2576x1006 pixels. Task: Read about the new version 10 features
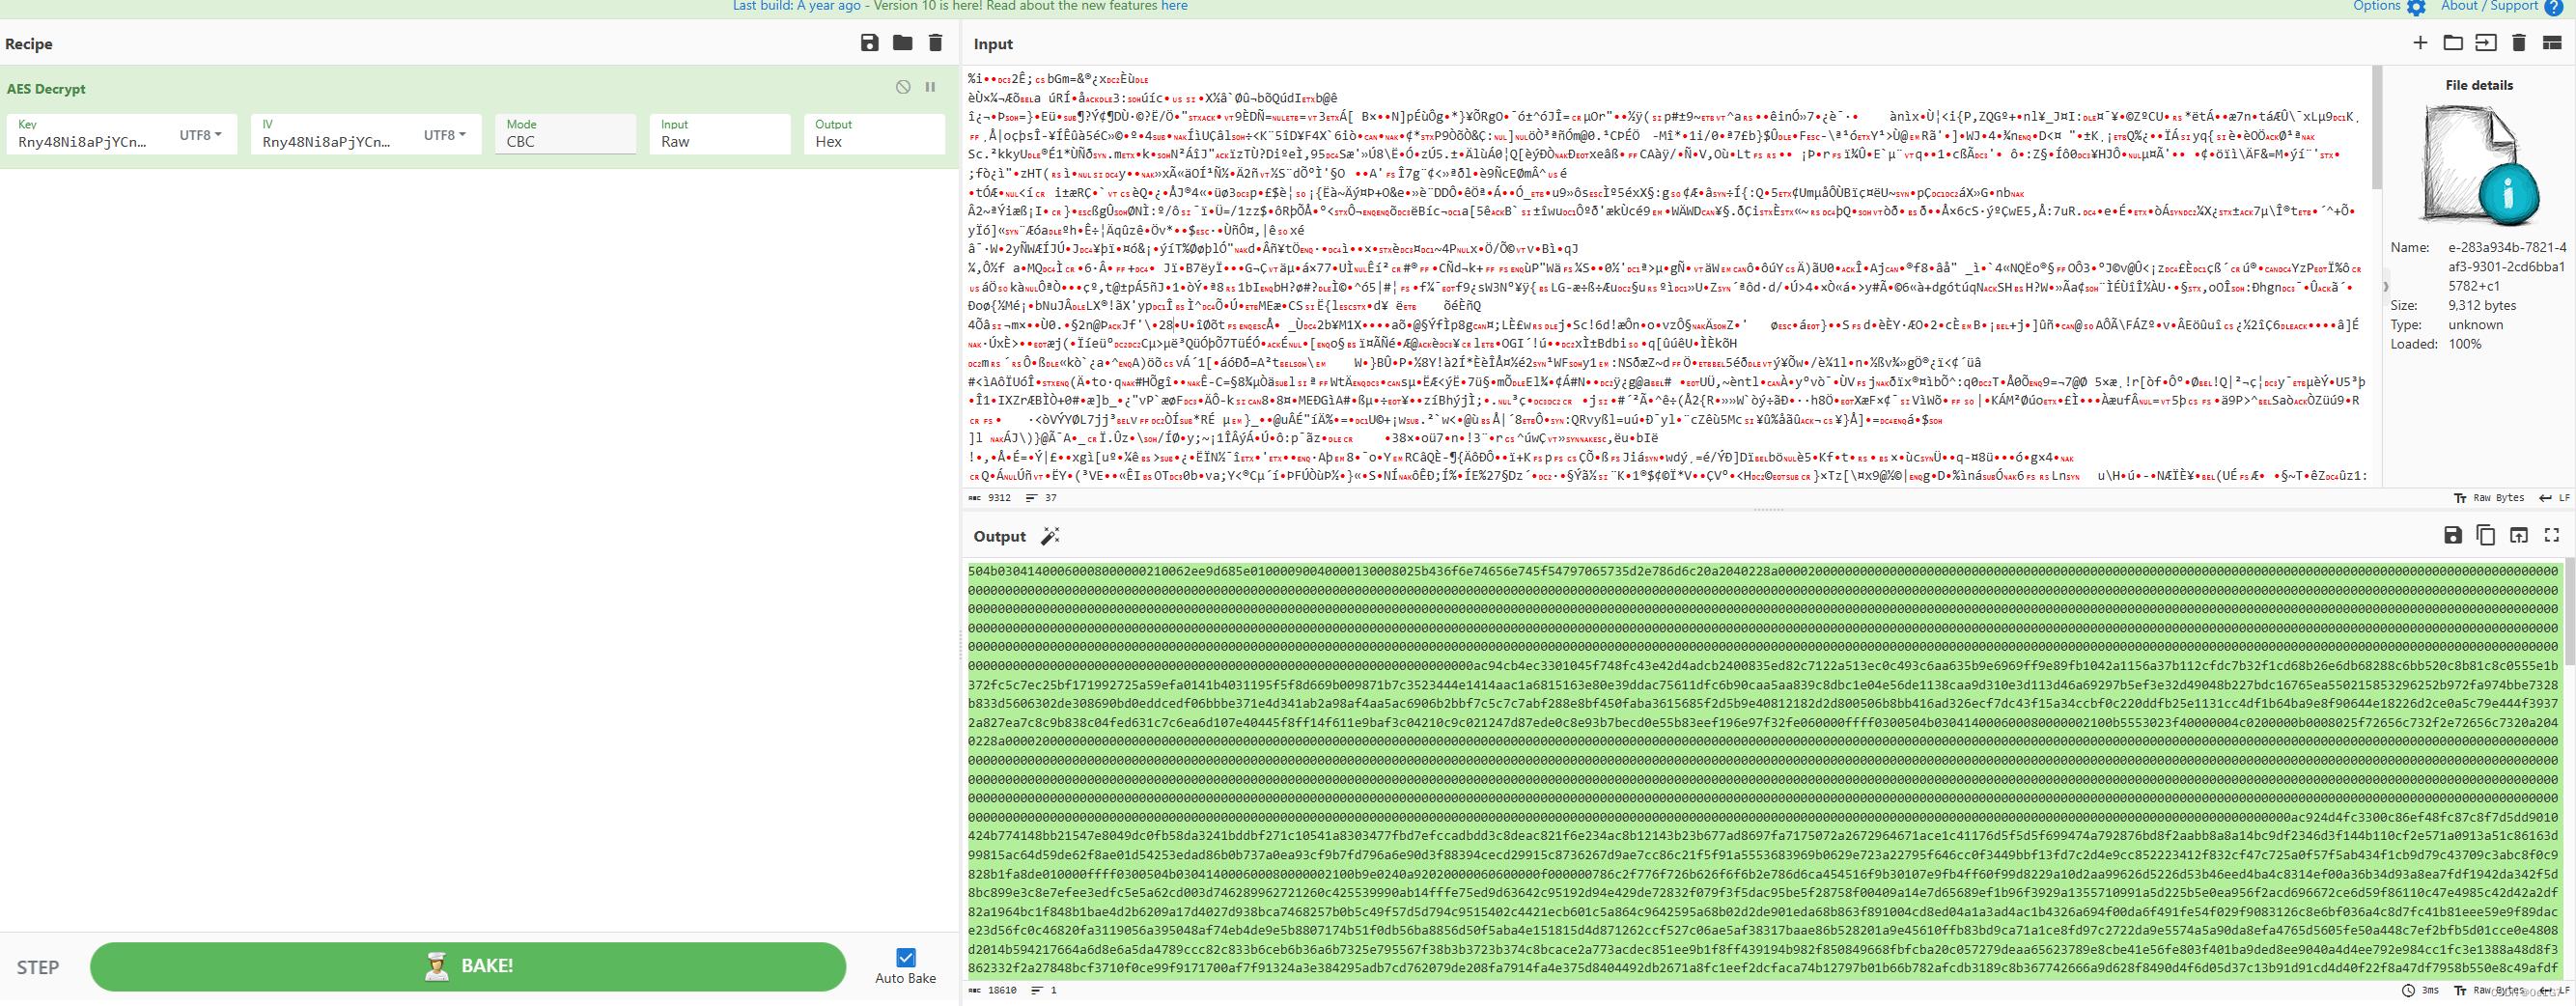coord(1174,6)
